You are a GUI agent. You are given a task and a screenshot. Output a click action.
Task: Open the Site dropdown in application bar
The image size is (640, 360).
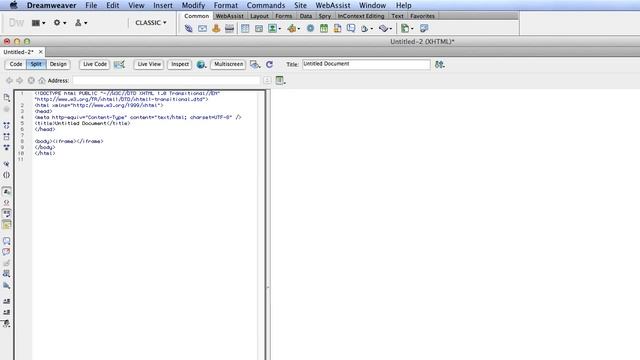(x=80, y=23)
